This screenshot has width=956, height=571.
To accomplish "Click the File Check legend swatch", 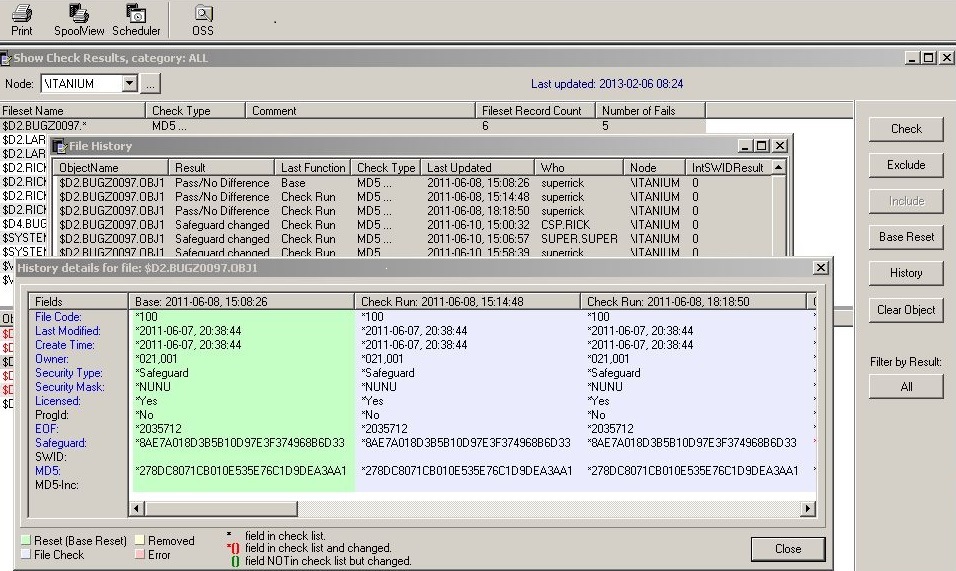I will pyautogui.click(x=26, y=554).
